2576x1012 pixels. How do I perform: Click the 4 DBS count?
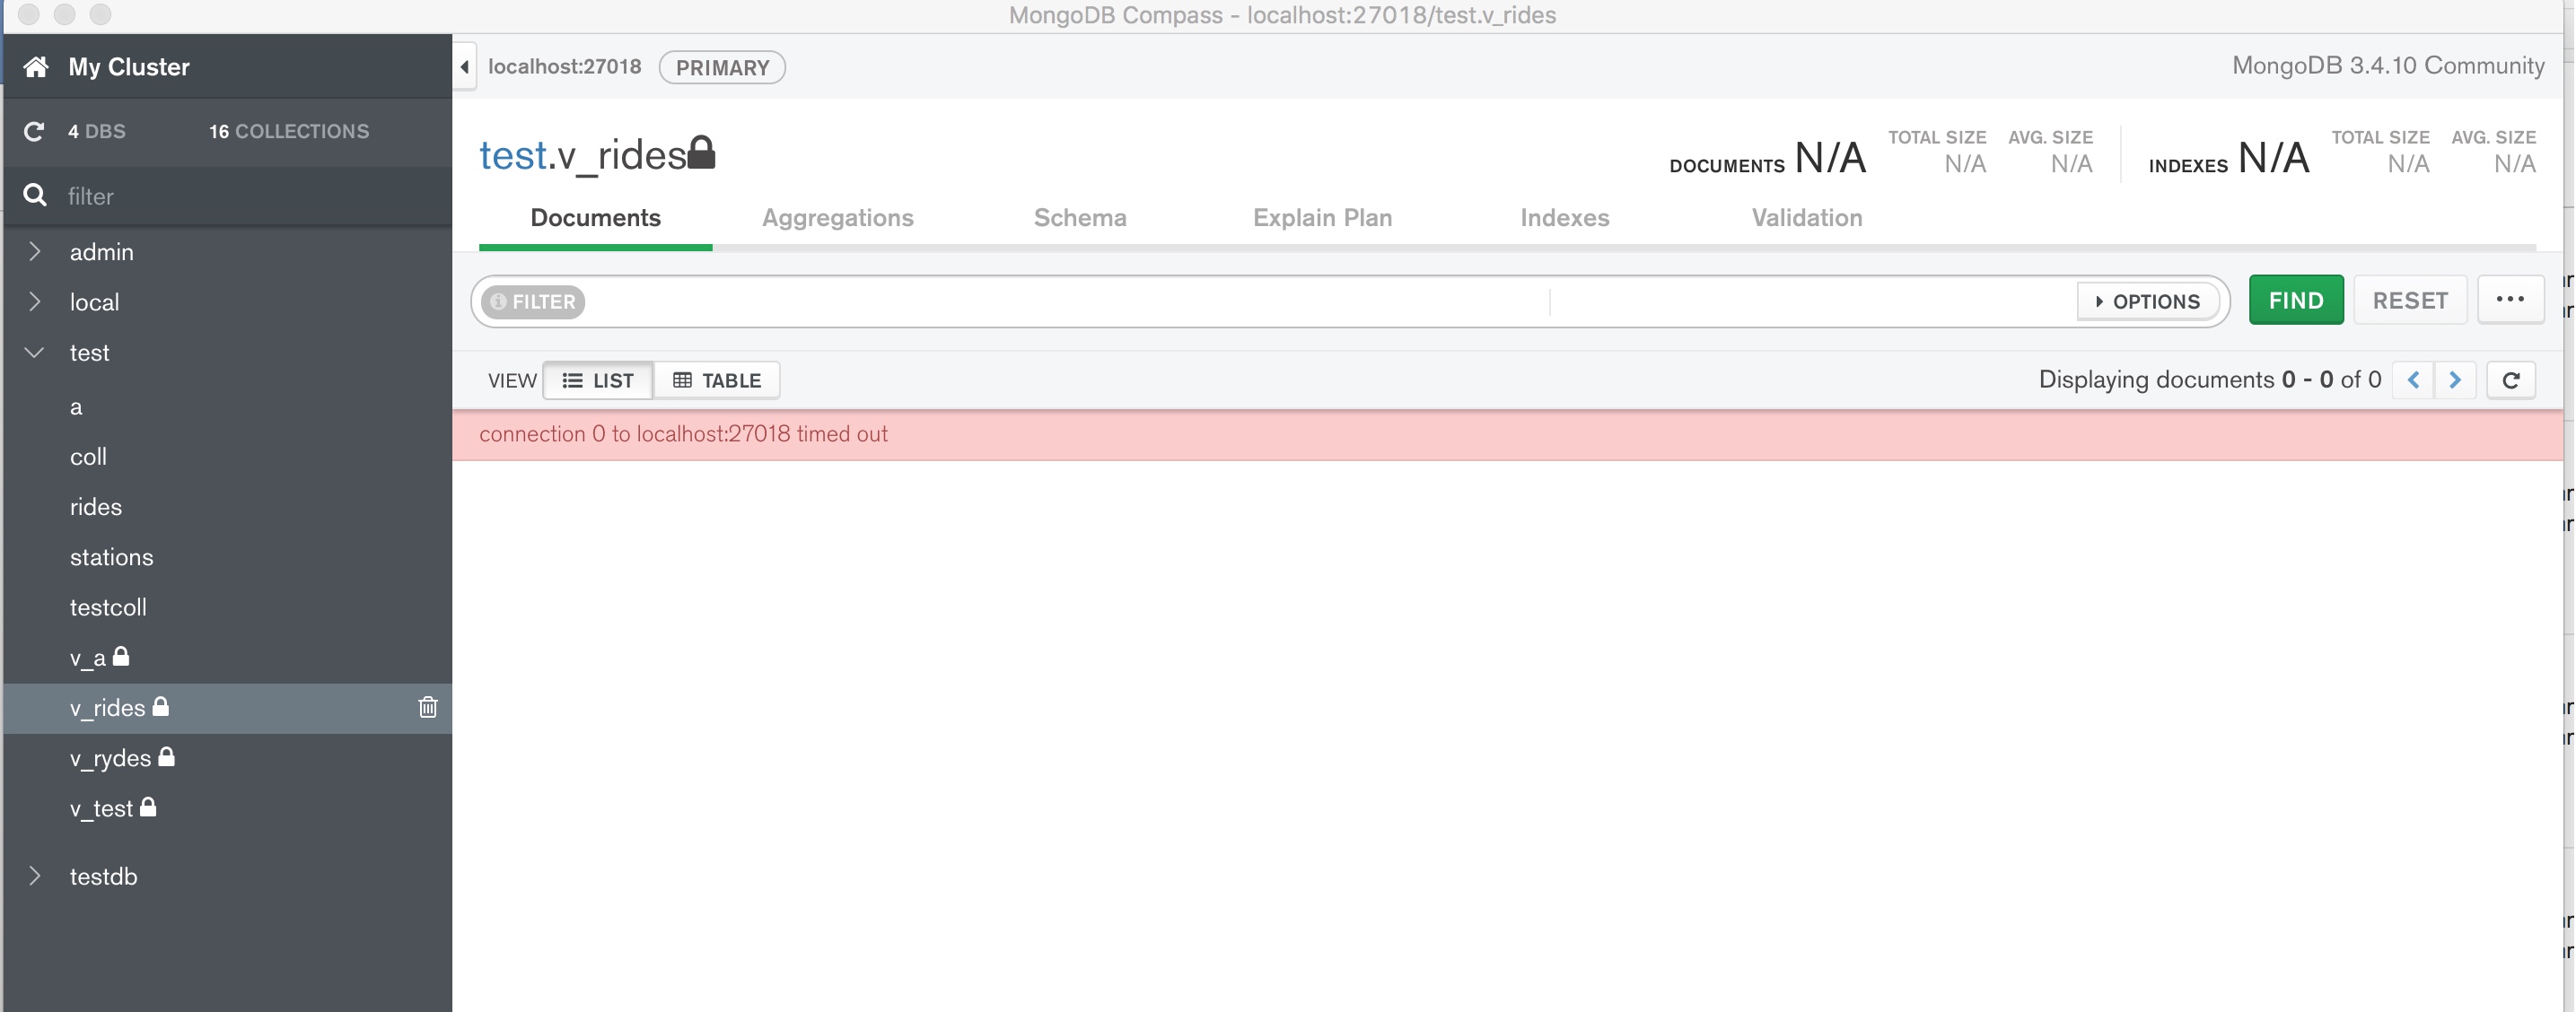coord(97,132)
